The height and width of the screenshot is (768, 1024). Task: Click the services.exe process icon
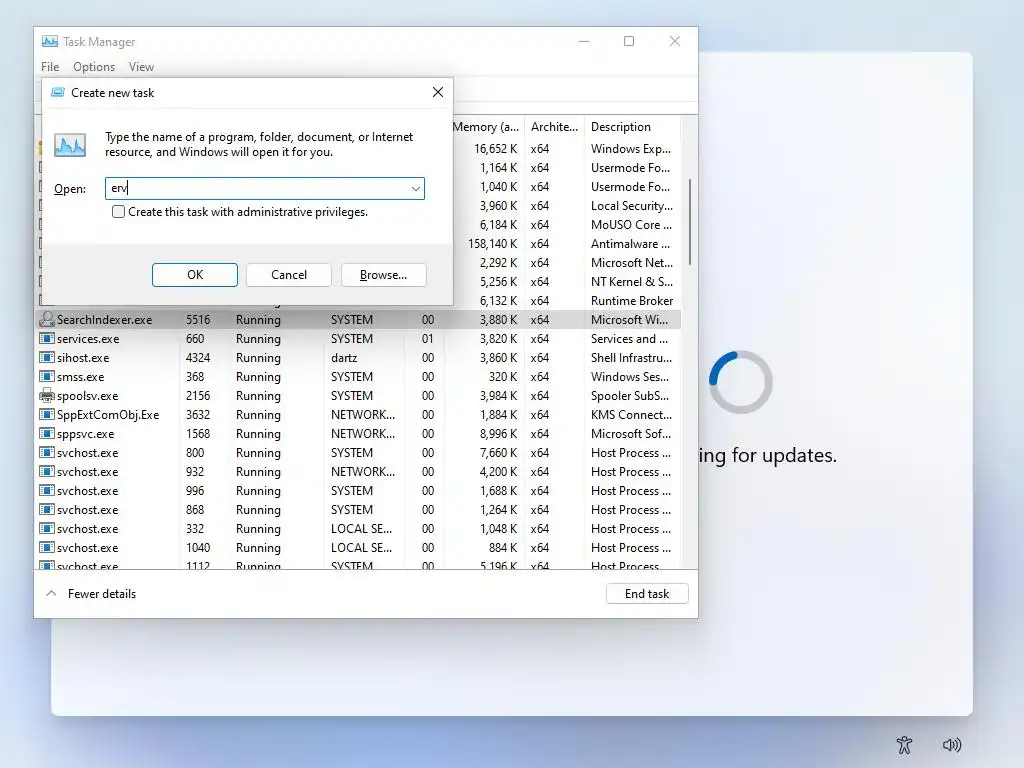46,338
